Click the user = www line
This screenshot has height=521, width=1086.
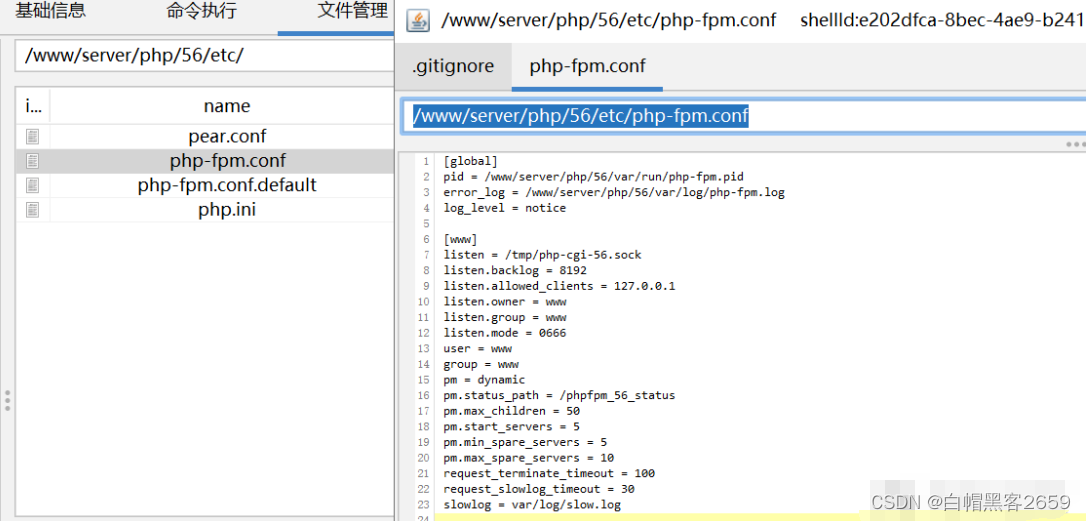(x=477, y=348)
